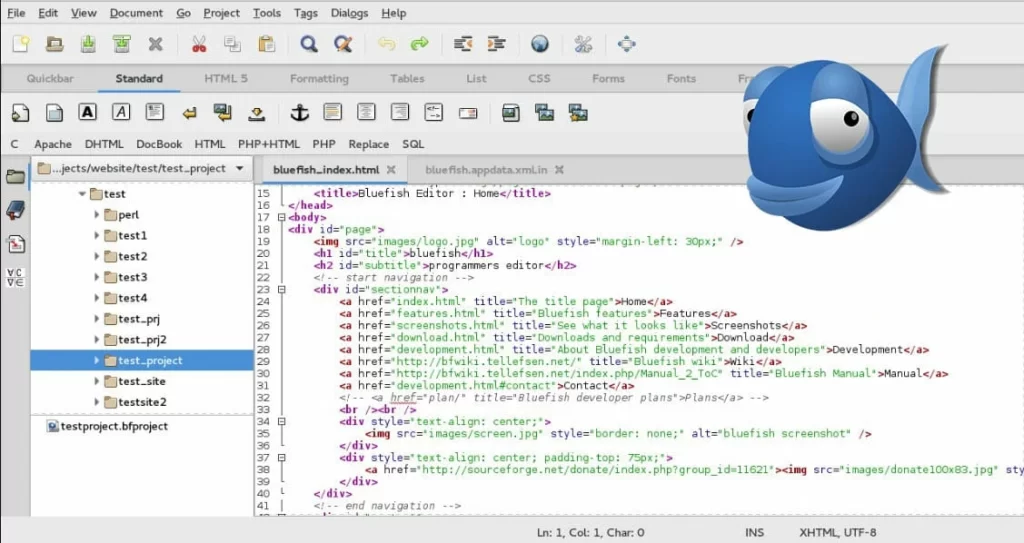Toggle fullscreen with the four-arrow icon
The height and width of the screenshot is (543, 1024).
[x=627, y=44]
